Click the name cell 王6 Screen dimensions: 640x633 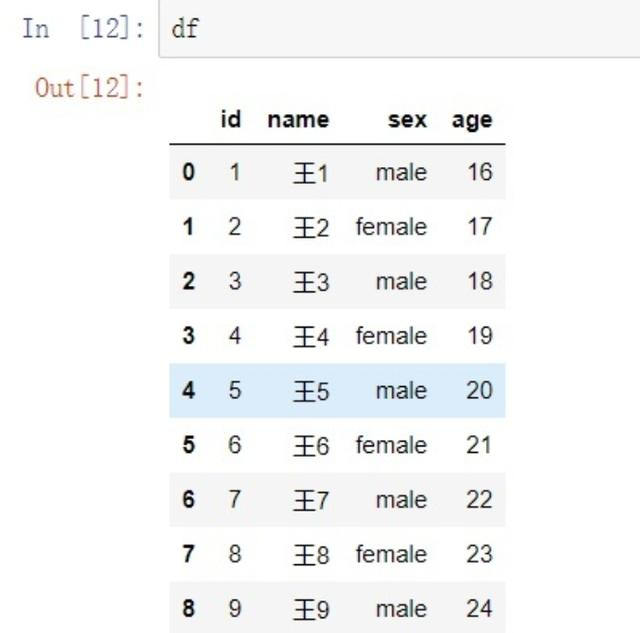pos(311,445)
